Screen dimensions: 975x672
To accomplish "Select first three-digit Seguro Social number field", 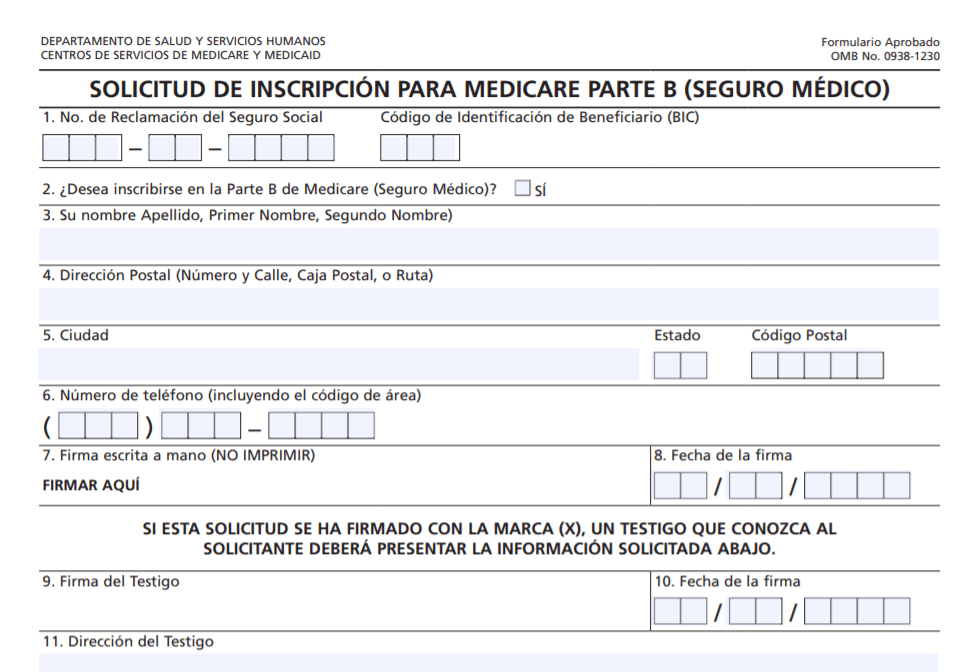I will [x=82, y=148].
